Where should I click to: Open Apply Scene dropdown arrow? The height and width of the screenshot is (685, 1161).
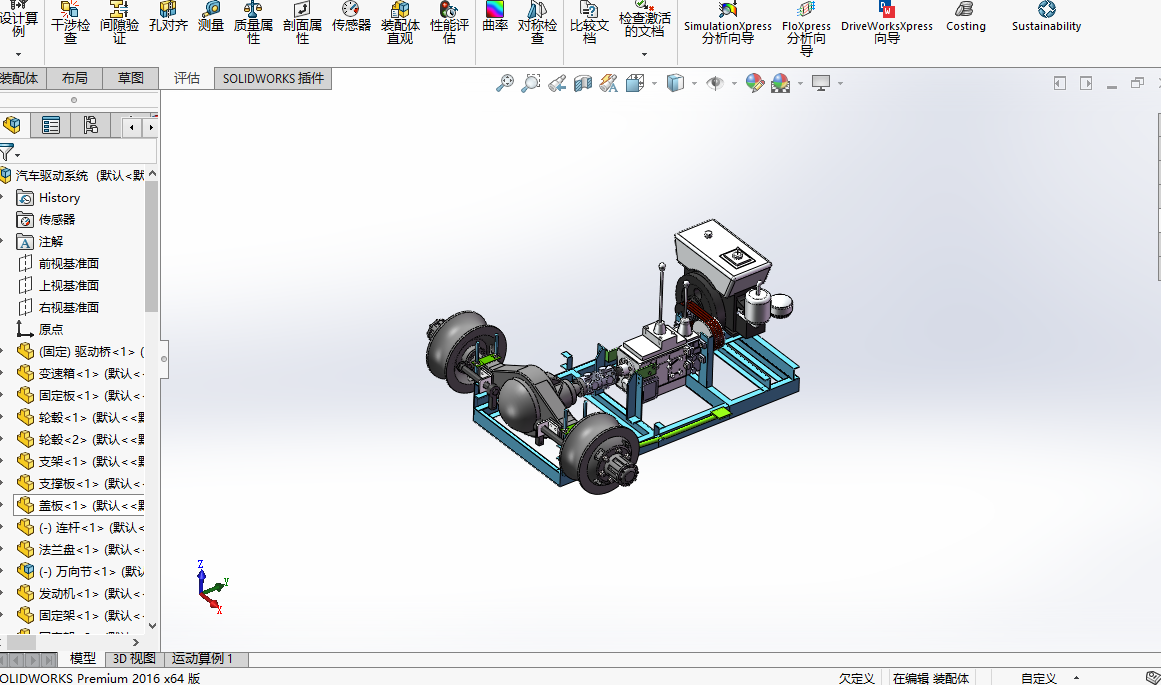800,84
